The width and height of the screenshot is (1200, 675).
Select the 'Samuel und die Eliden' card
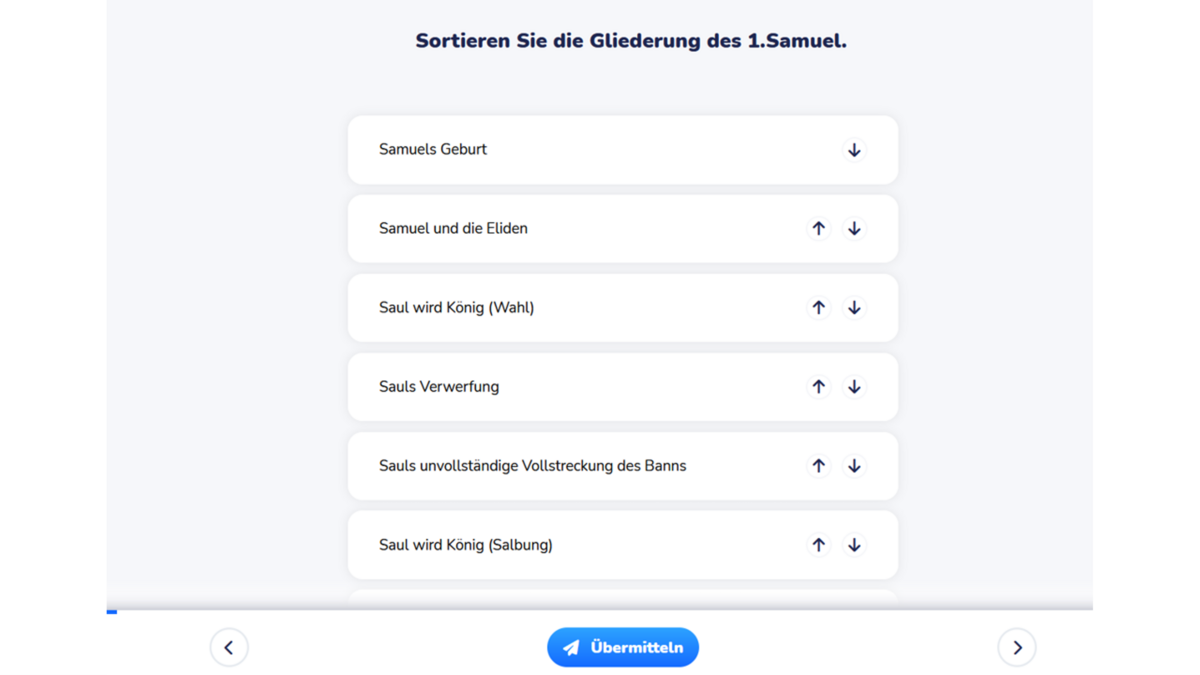pyautogui.click(x=453, y=229)
